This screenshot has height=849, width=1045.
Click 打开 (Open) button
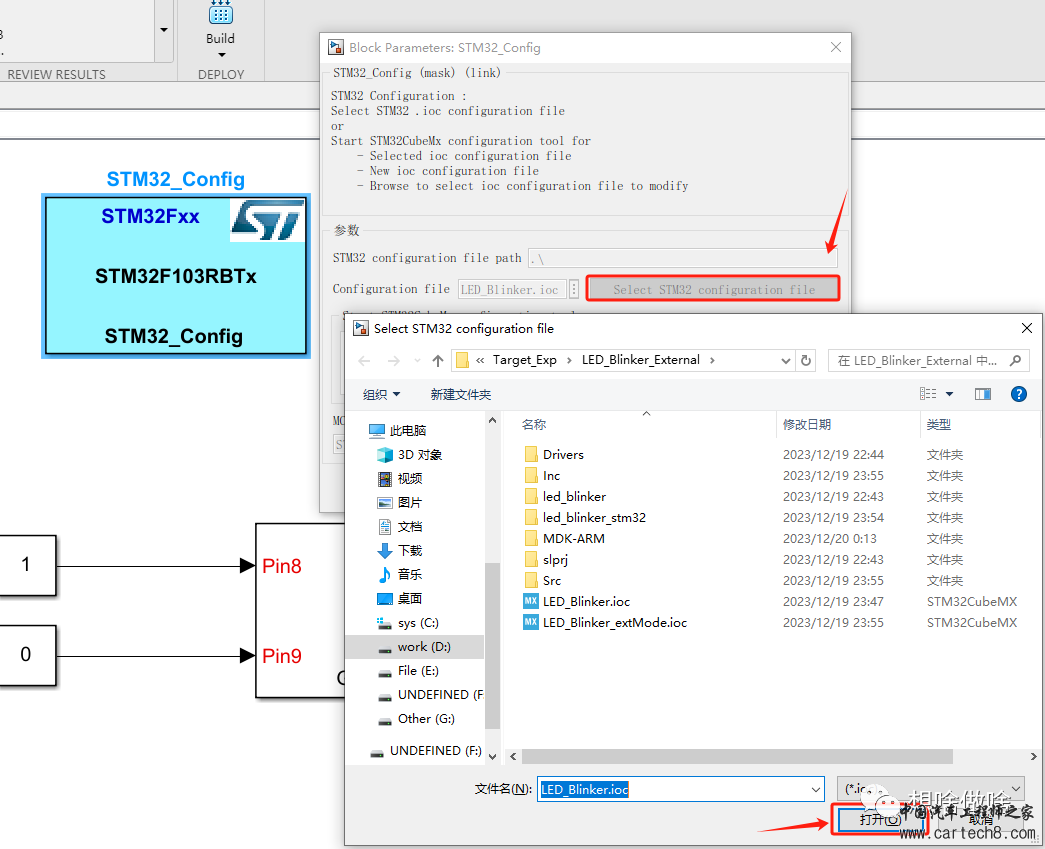coord(880,819)
